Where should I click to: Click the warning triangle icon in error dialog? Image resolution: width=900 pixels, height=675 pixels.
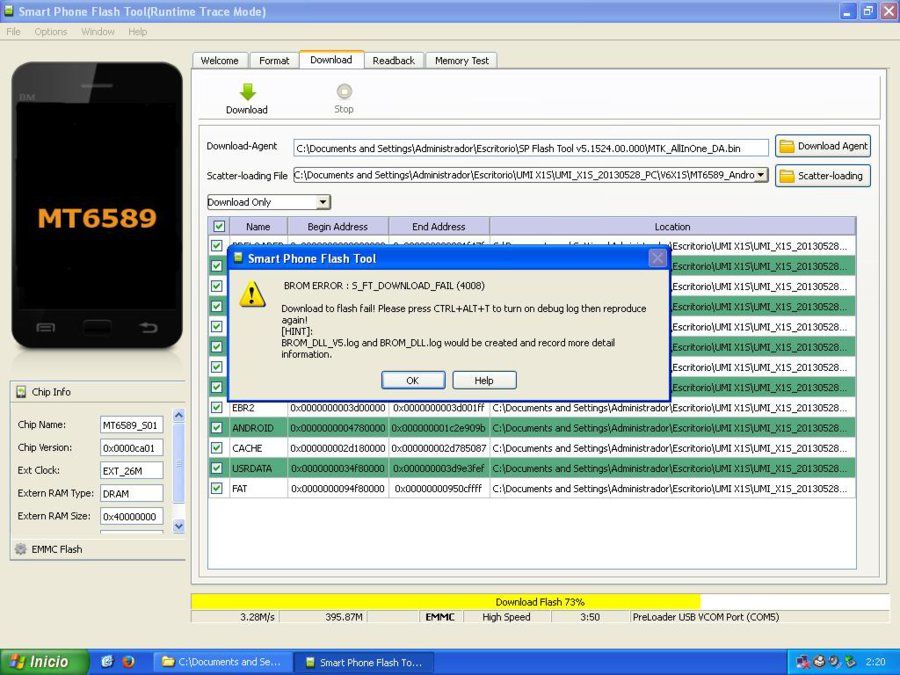[x=252, y=294]
